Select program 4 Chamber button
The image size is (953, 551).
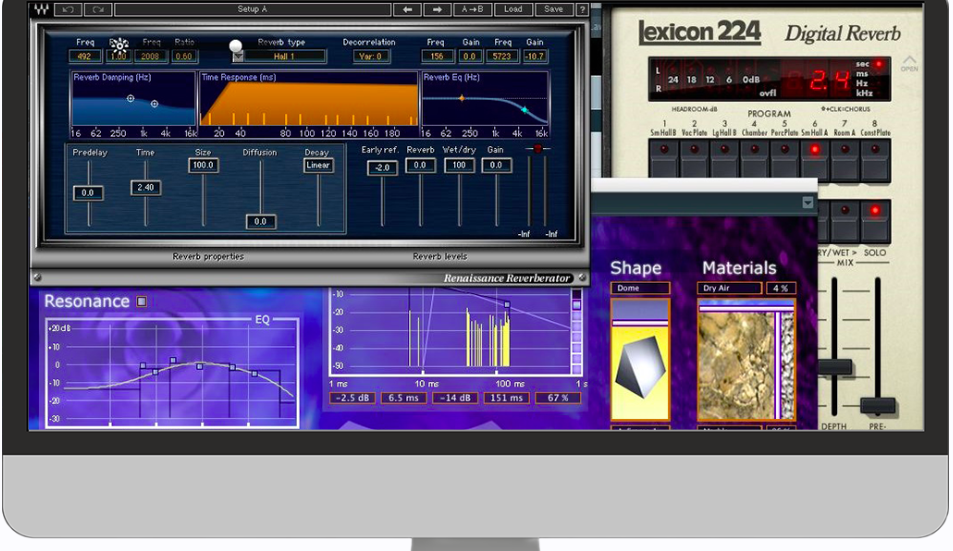pos(753,150)
